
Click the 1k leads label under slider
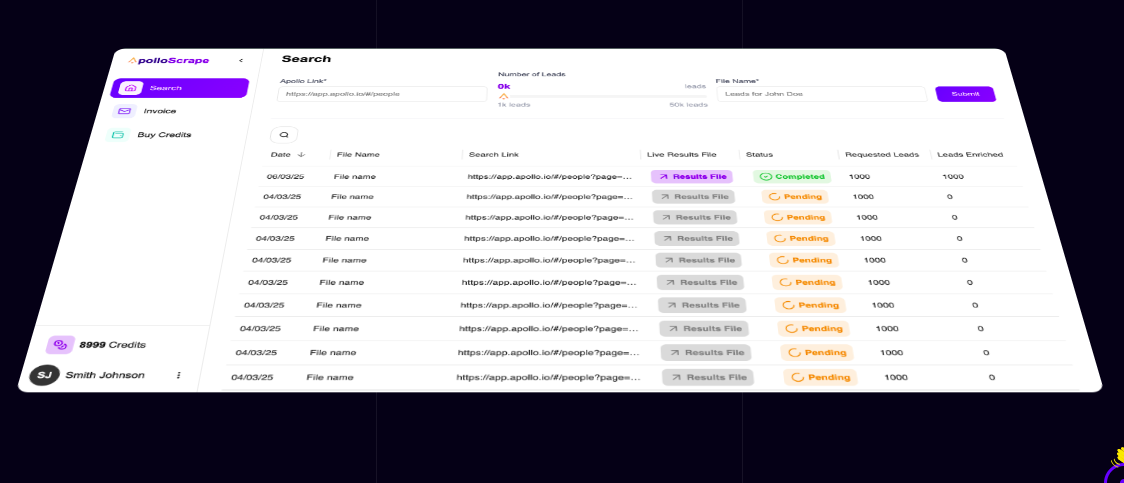[x=514, y=105]
